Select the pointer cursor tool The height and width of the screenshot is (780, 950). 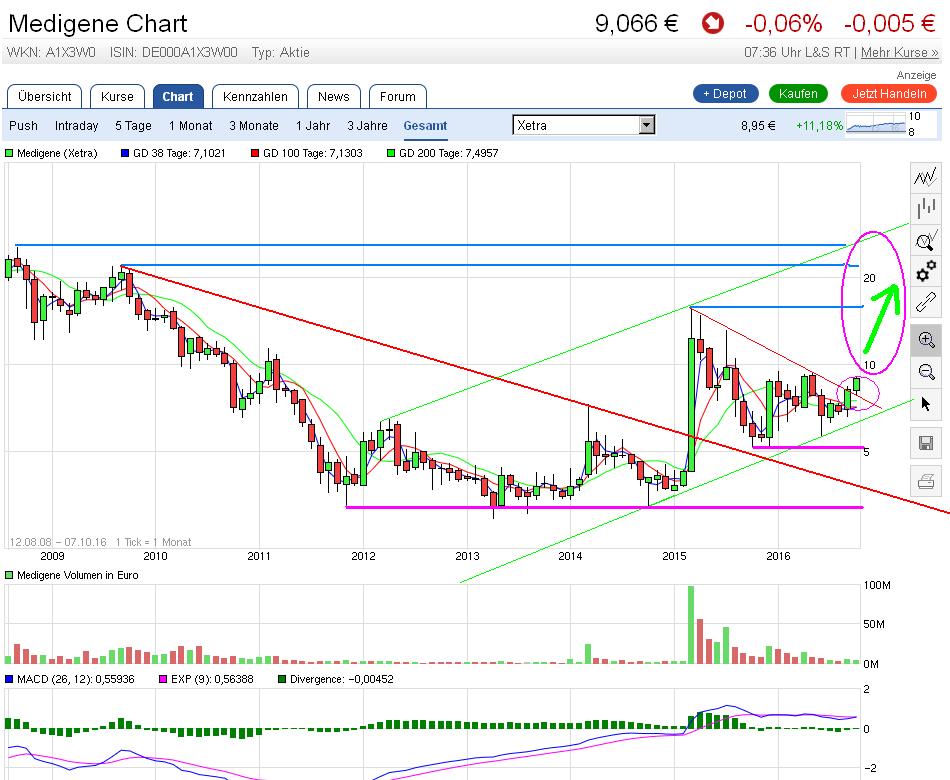click(x=926, y=404)
